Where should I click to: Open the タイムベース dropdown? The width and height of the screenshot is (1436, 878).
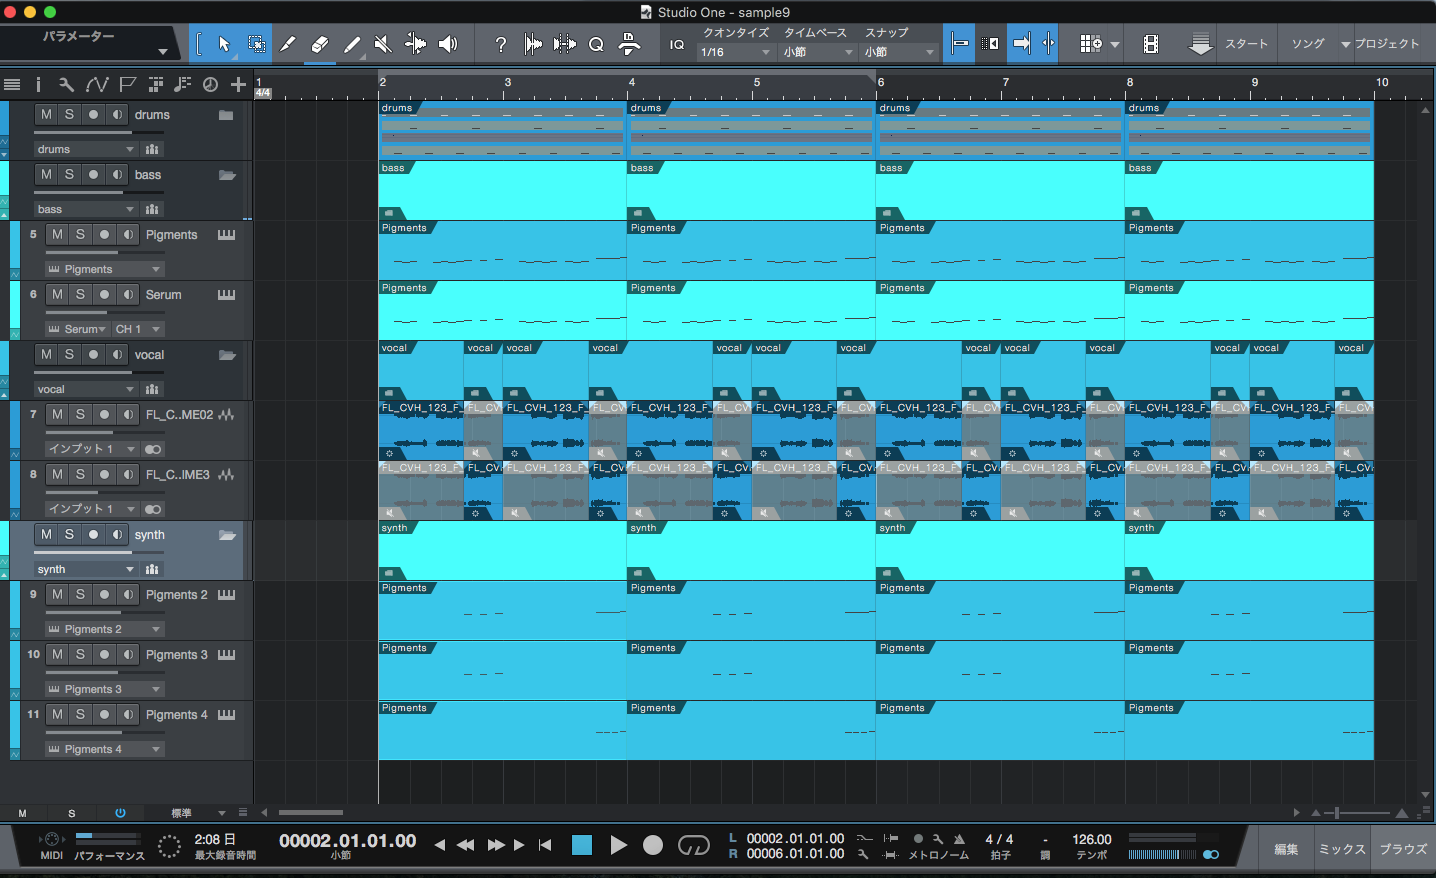818,52
